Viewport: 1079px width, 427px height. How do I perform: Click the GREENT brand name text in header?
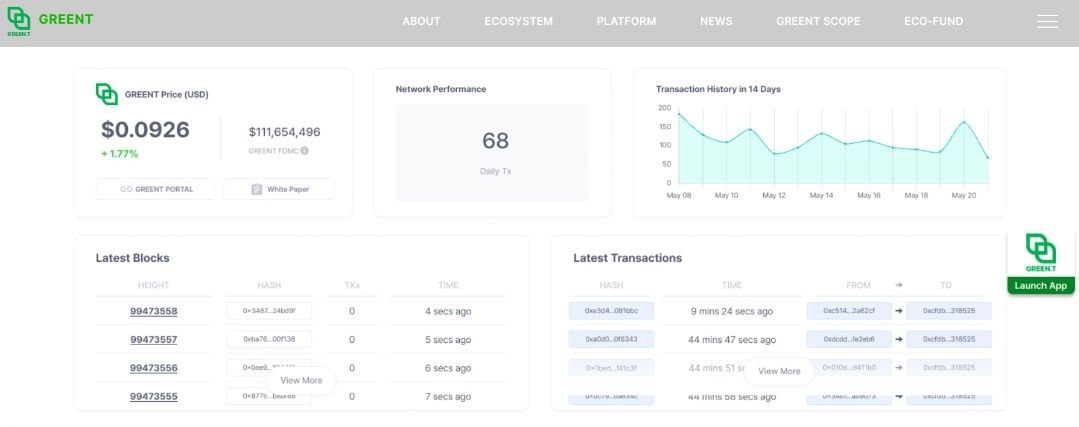65,19
